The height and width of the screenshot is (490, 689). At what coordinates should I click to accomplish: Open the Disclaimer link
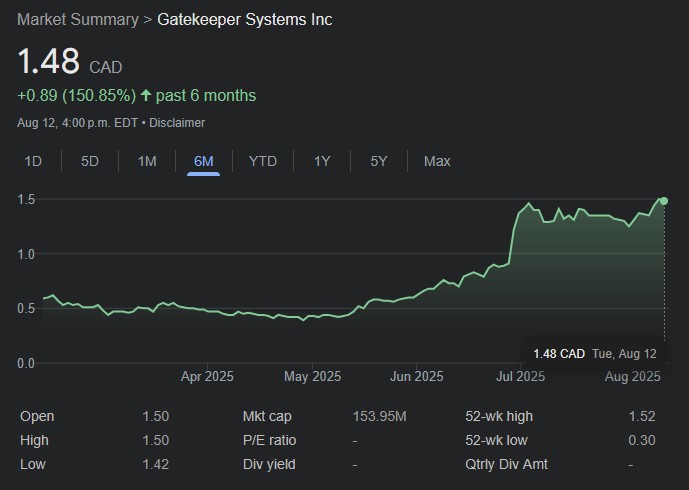coord(178,123)
